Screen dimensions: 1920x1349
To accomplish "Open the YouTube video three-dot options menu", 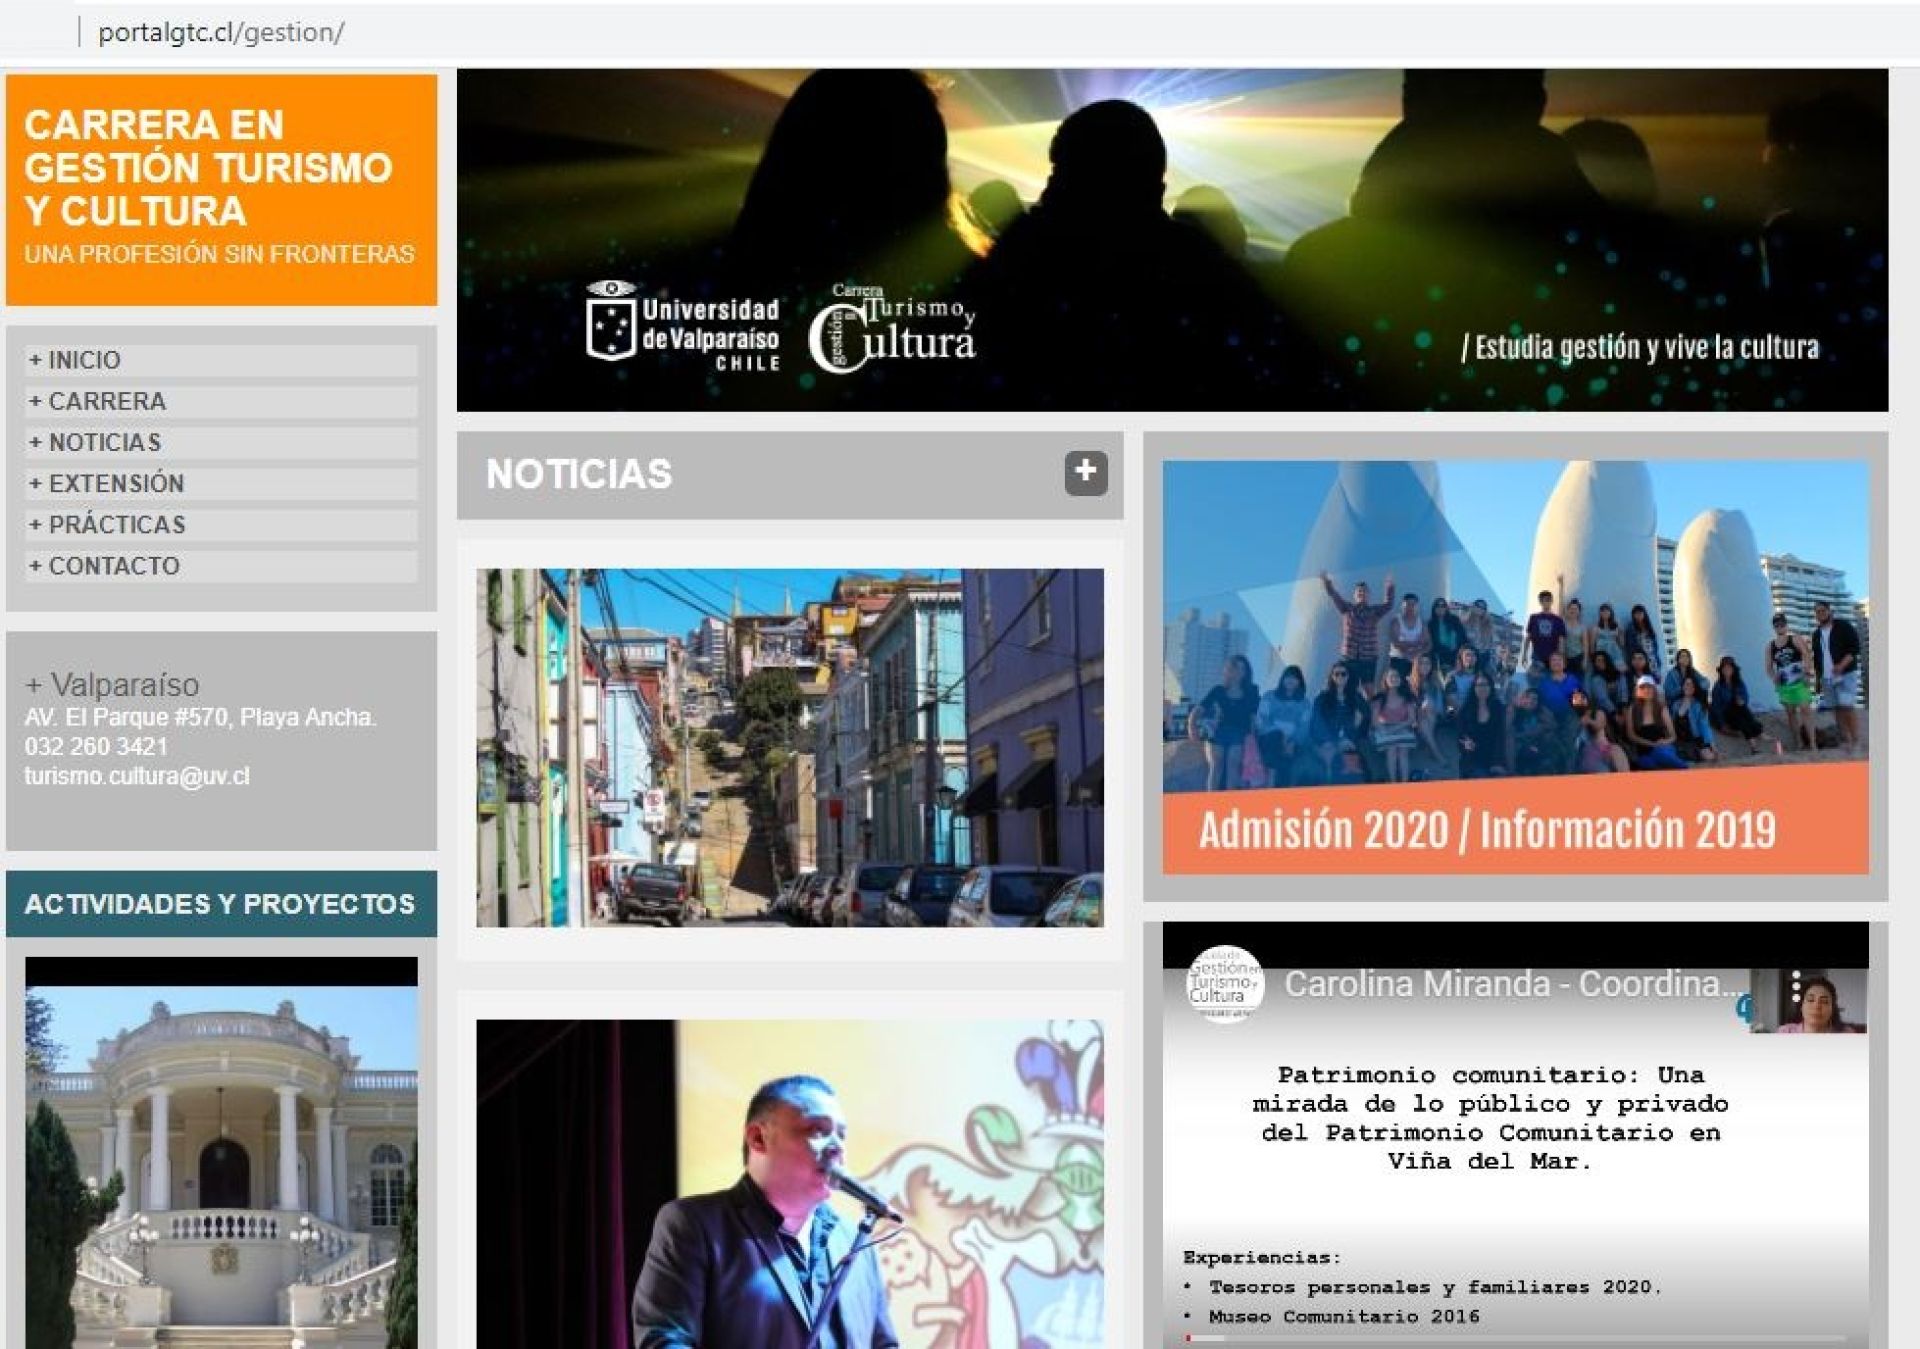I will [1796, 987].
